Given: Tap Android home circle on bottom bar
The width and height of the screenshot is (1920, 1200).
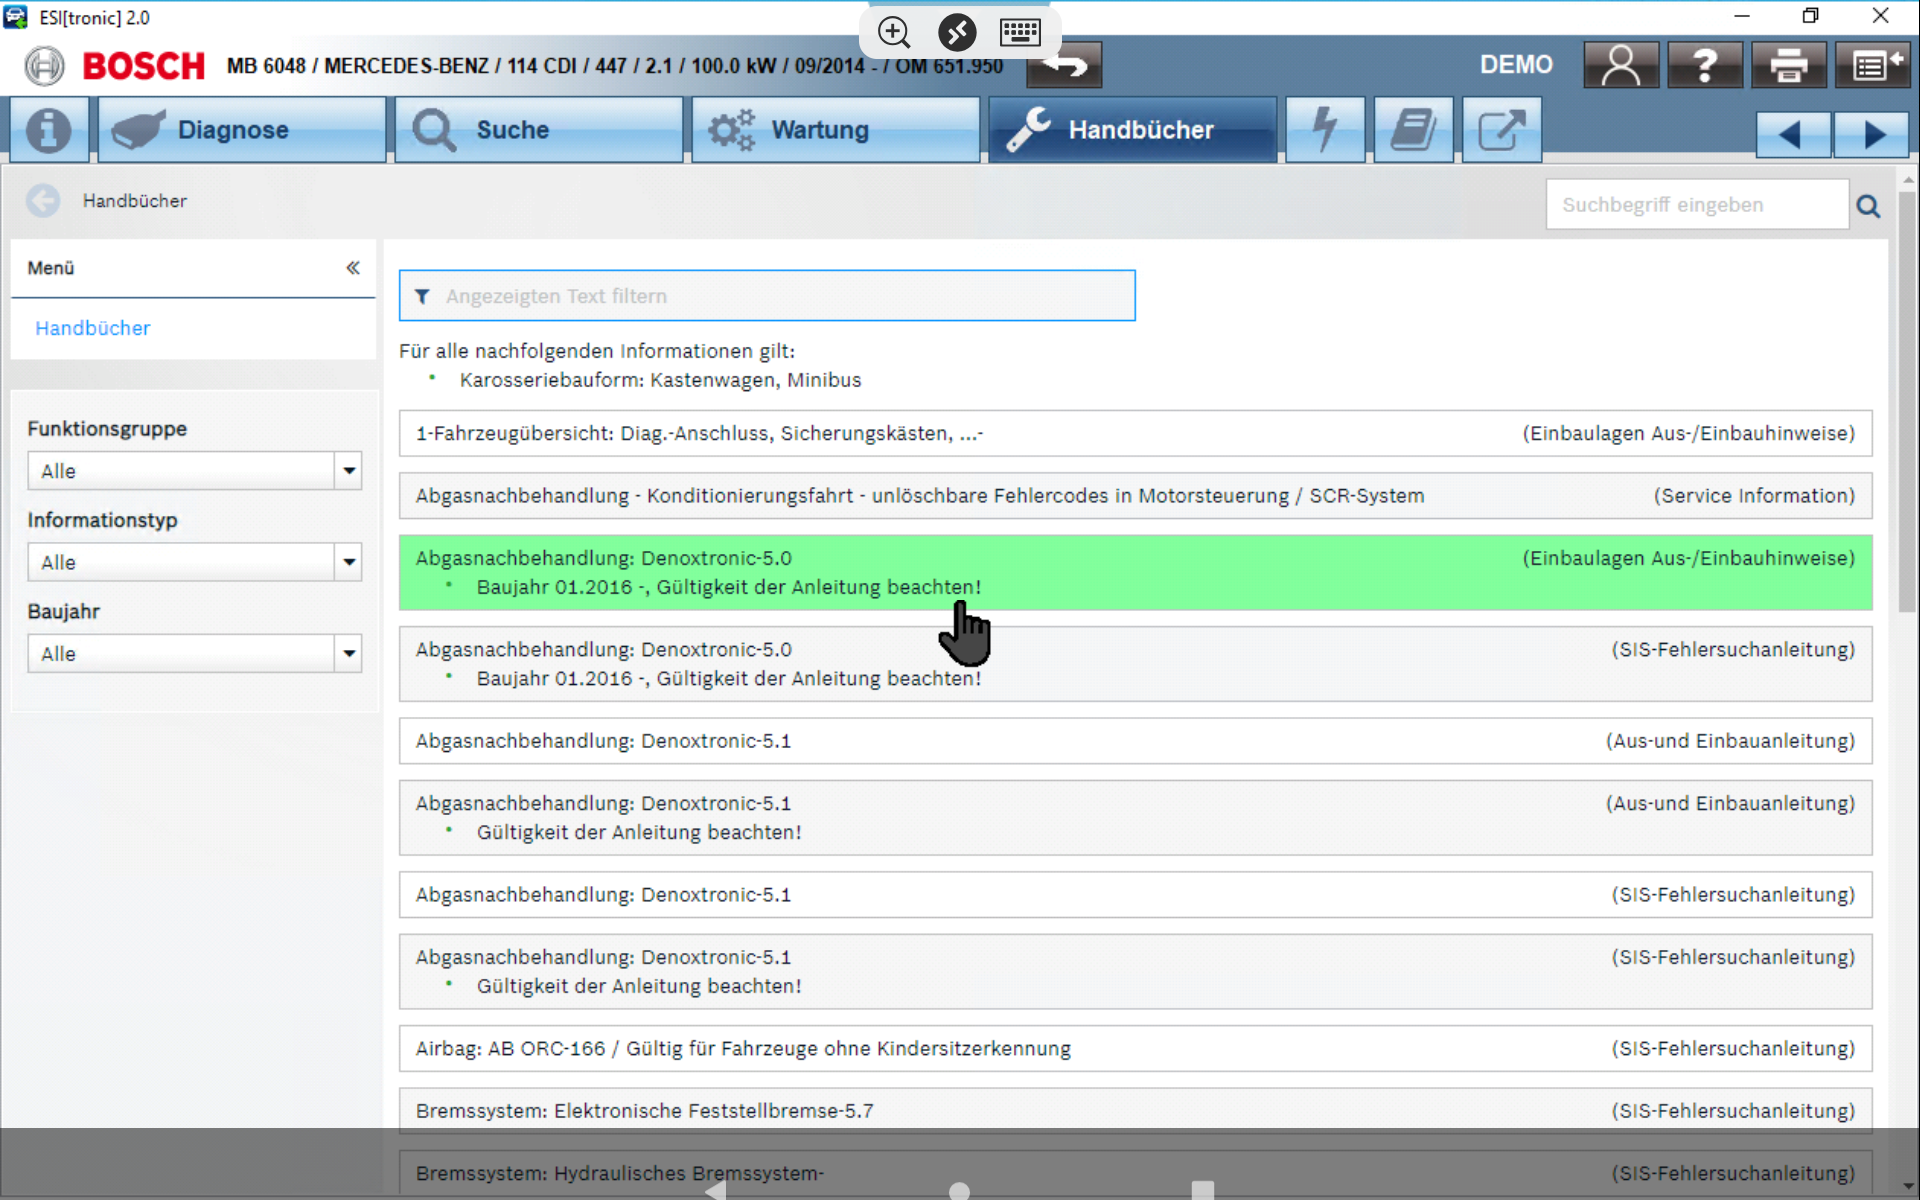Looking at the screenshot, I should click(959, 1191).
